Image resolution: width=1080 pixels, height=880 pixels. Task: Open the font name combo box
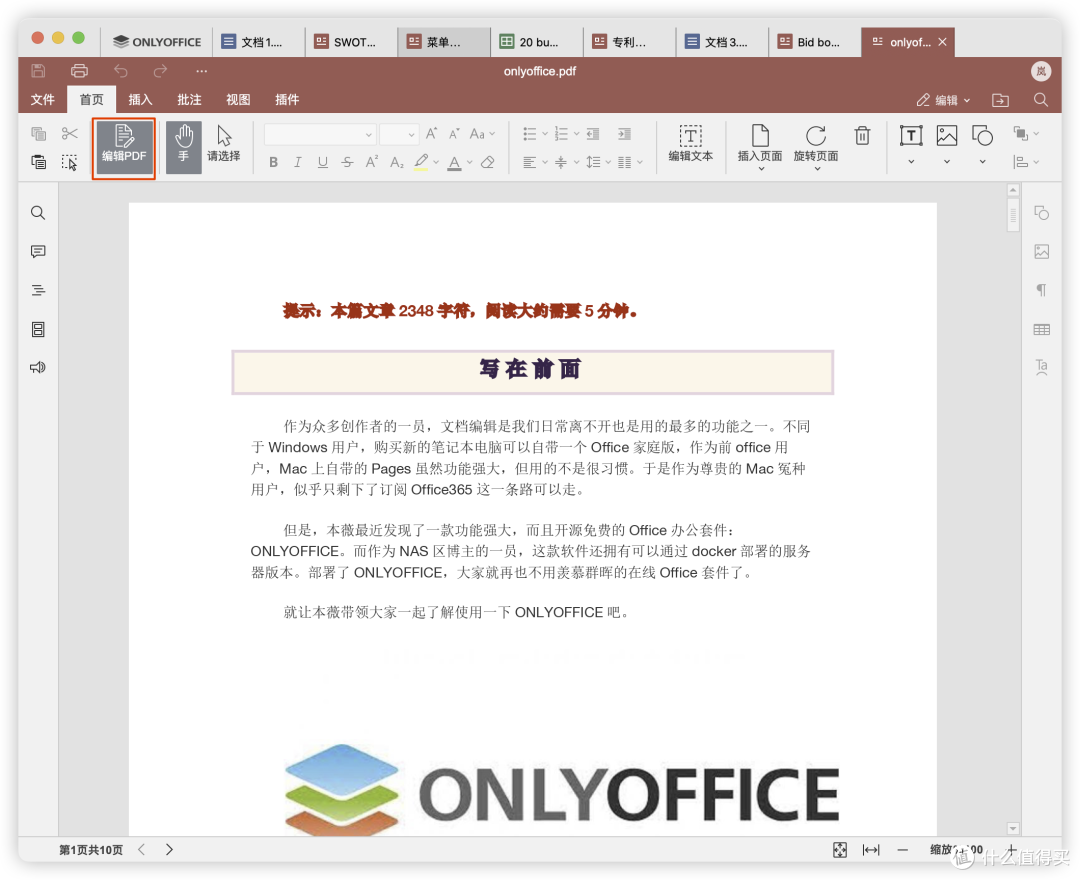coord(320,134)
